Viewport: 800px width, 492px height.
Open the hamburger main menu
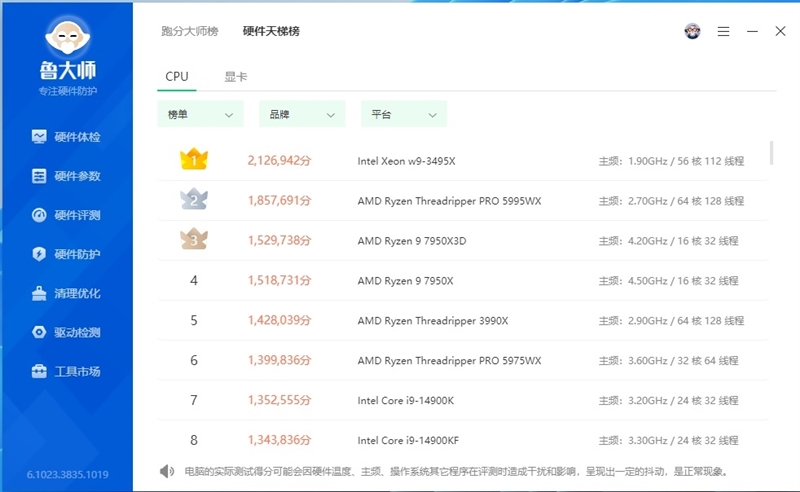(723, 32)
